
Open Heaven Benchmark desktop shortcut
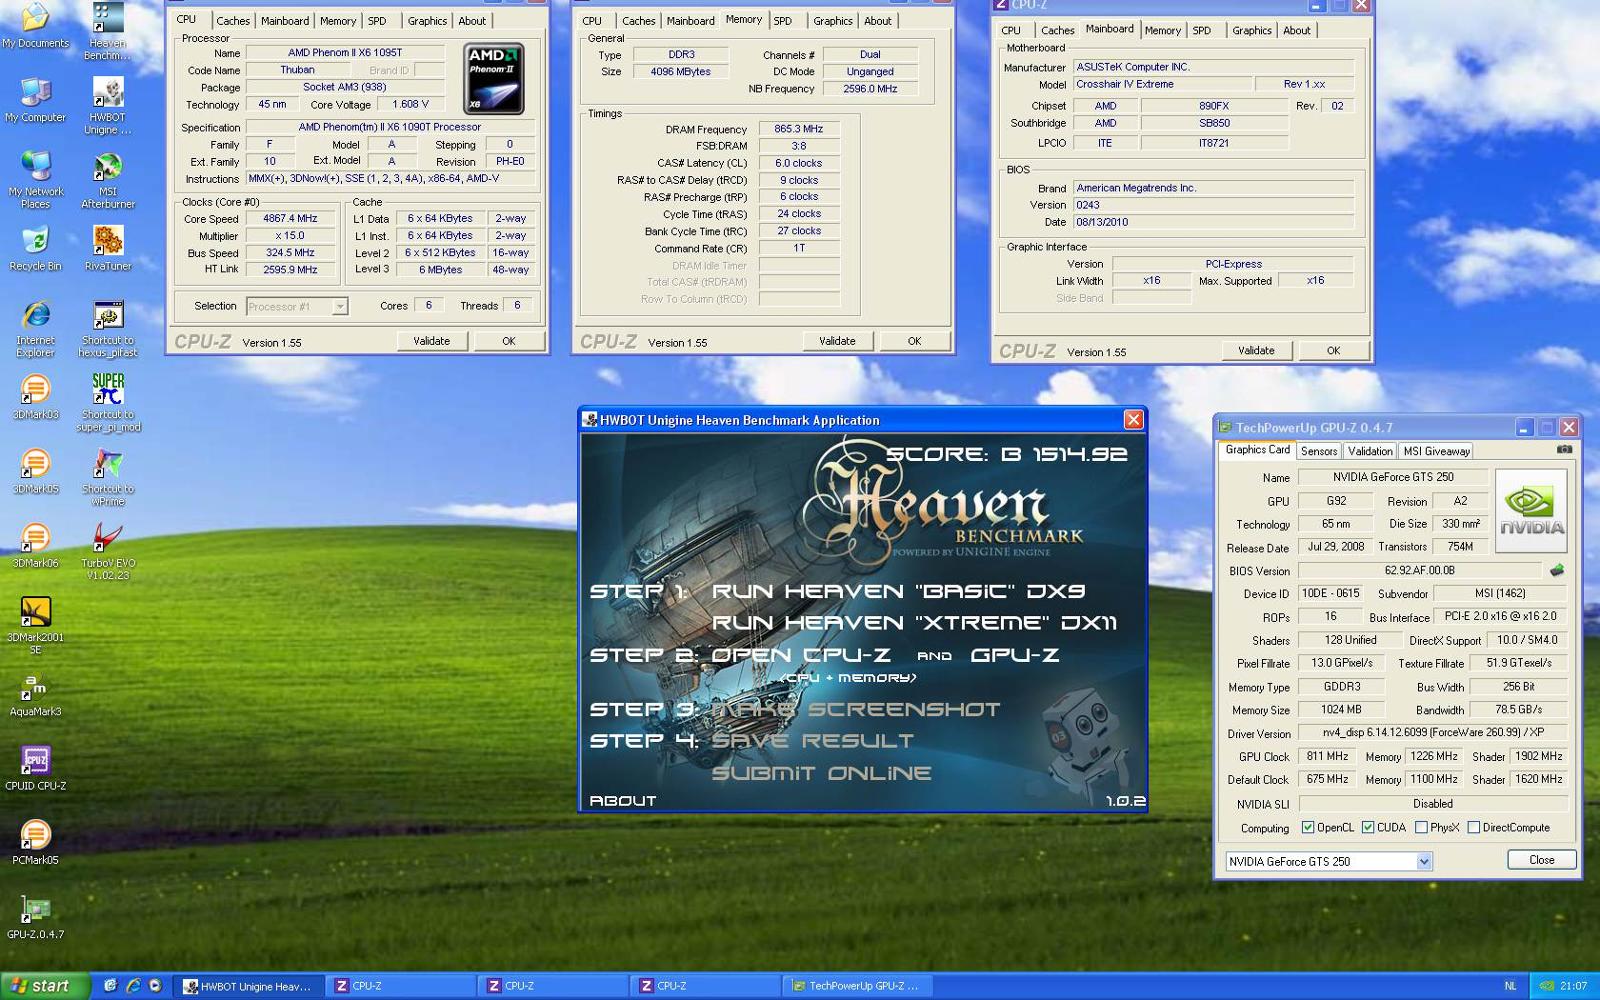[x=107, y=30]
